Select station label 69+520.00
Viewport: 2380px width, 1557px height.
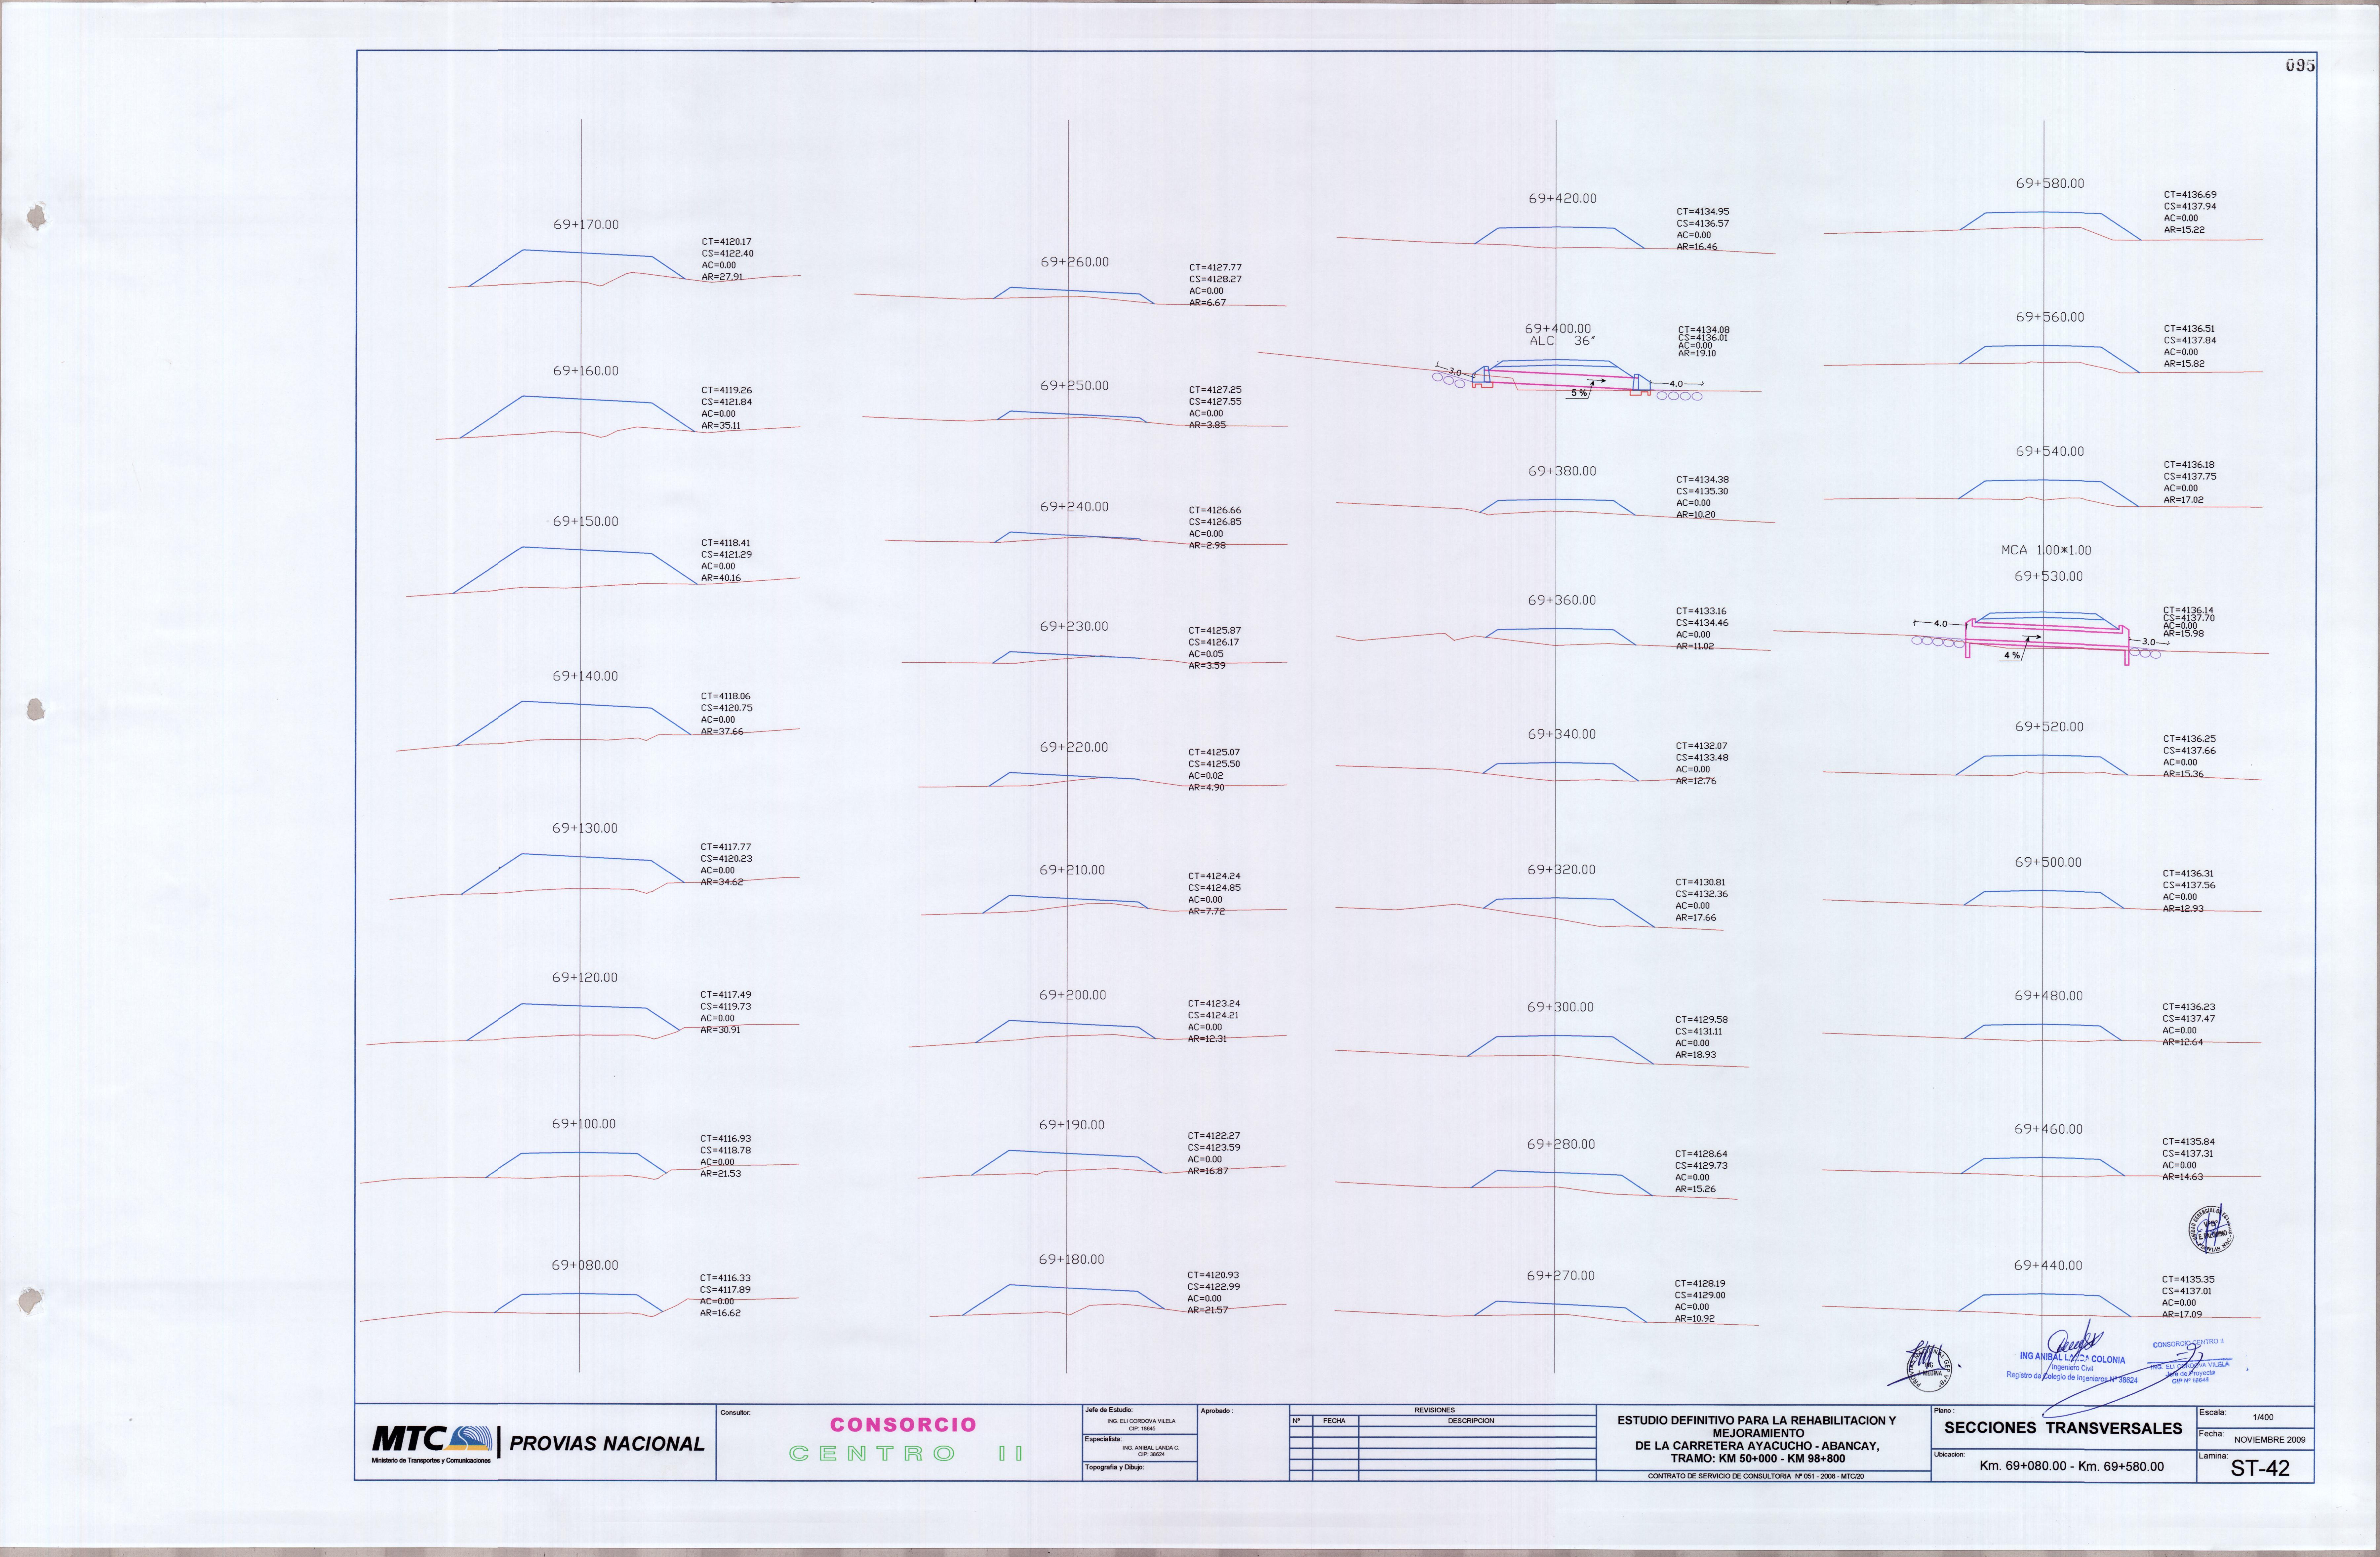2049,727
